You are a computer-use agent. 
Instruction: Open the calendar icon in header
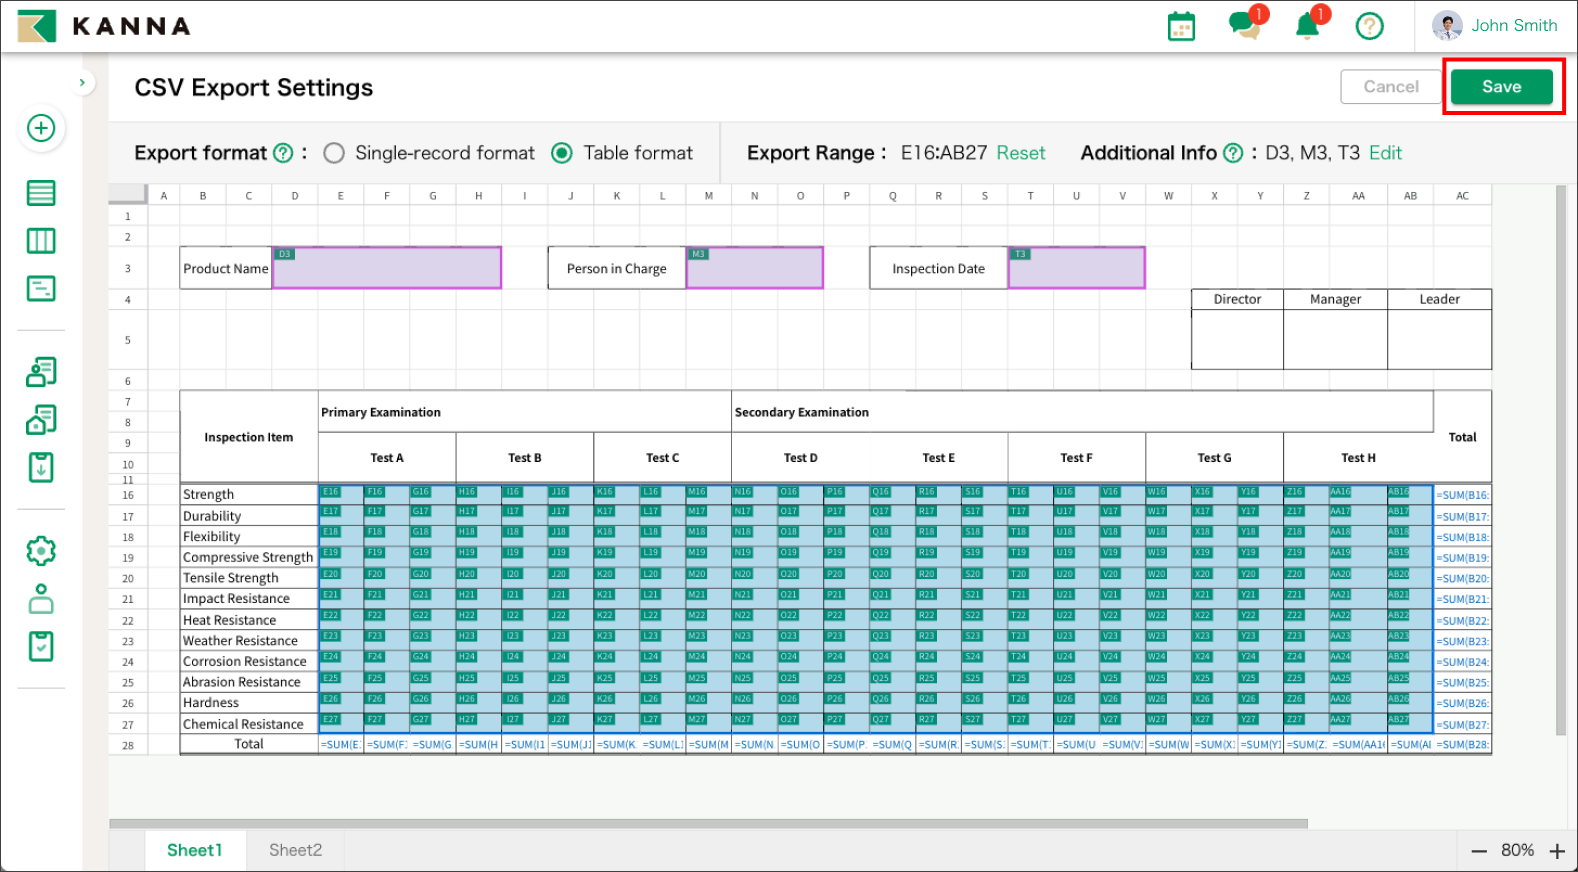1181,26
